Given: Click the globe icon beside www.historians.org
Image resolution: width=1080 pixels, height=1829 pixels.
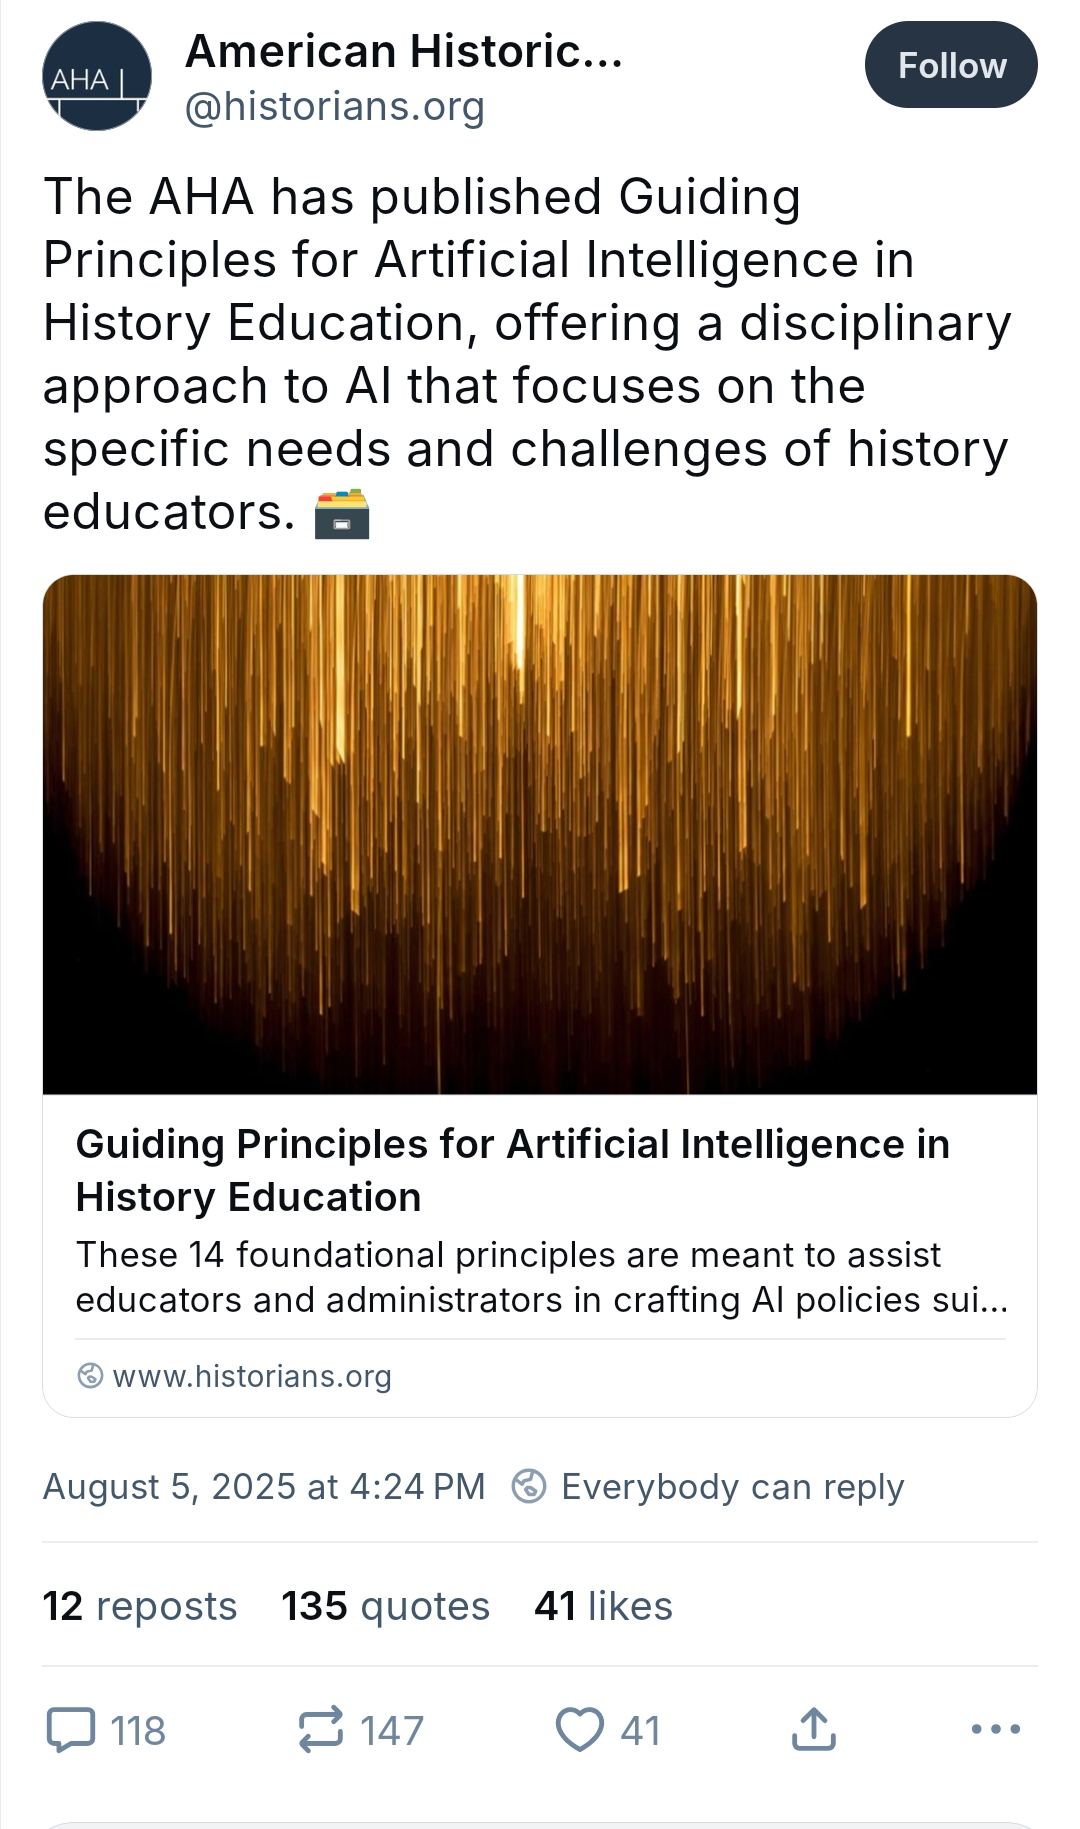Looking at the screenshot, I should [x=90, y=1376].
